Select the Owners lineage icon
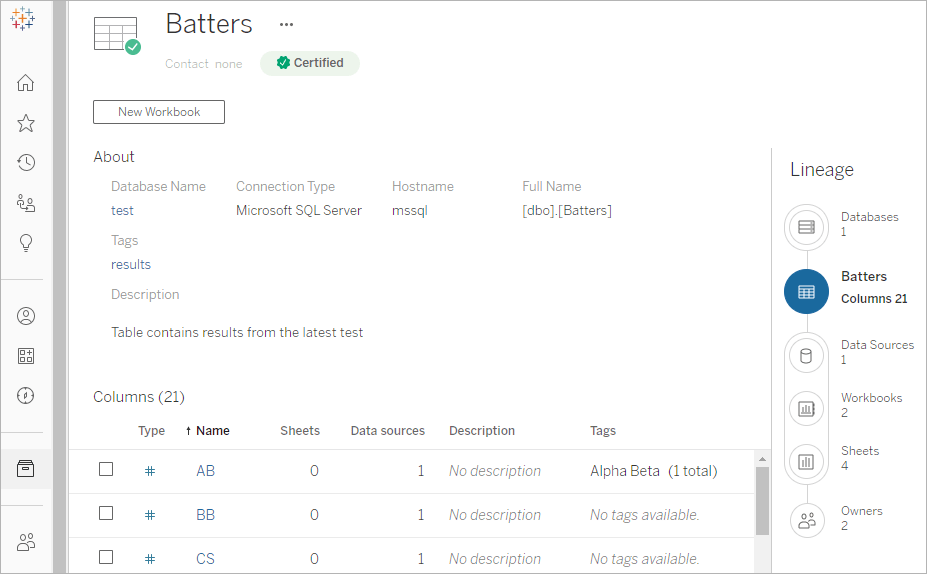This screenshot has height=574, width=927. 806,520
